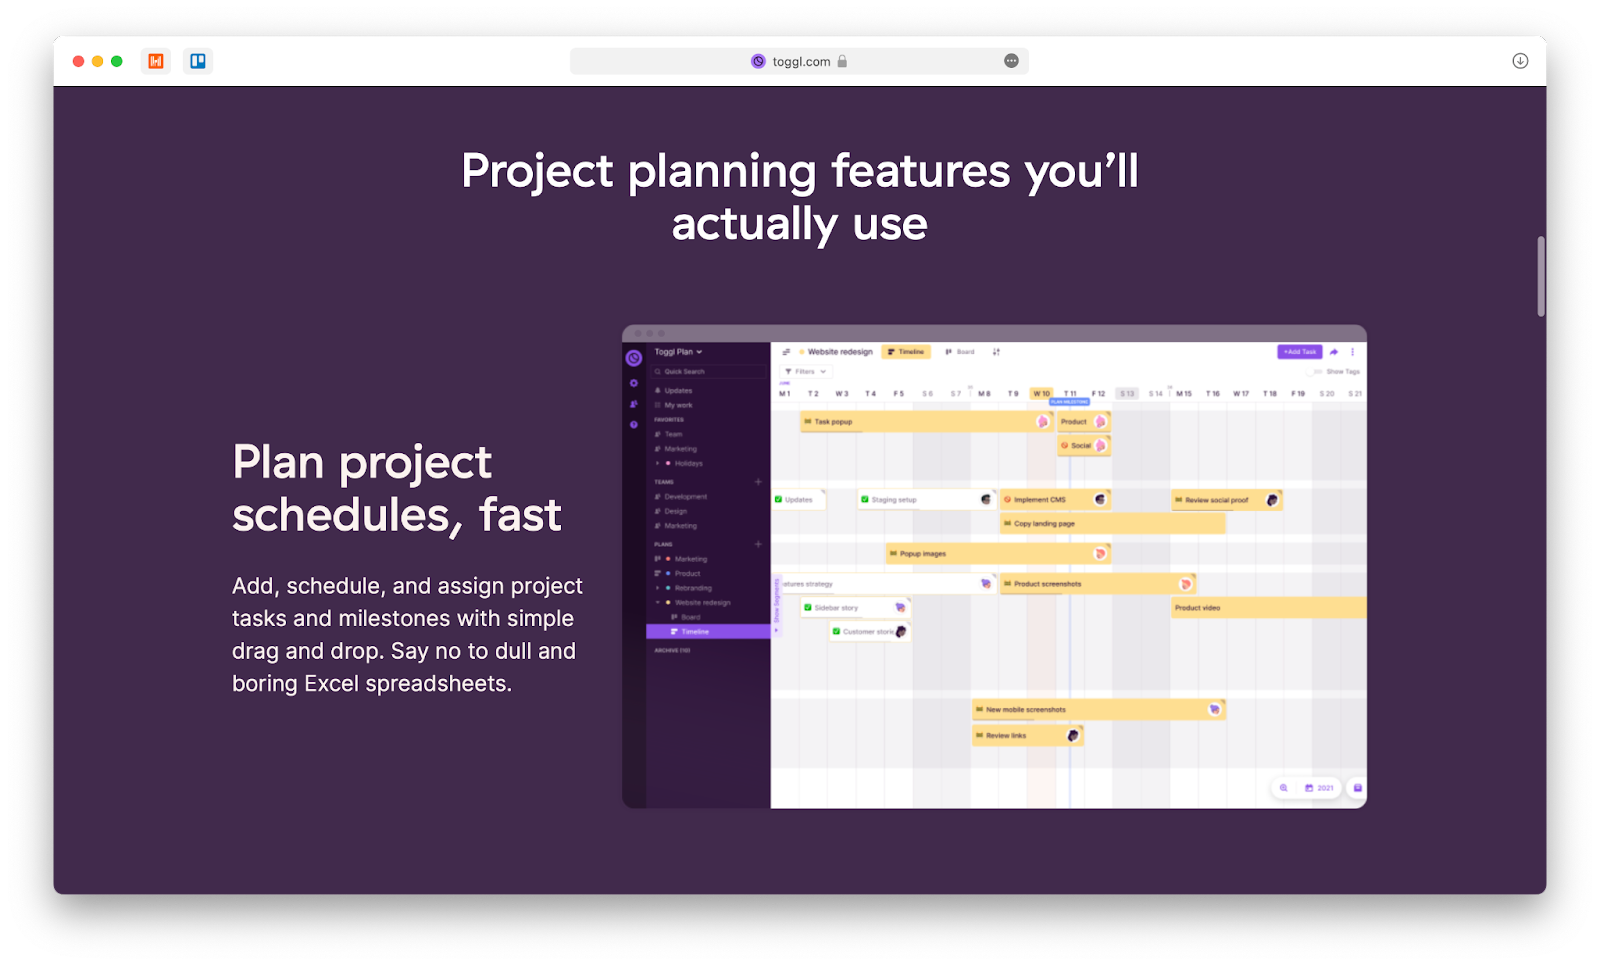Open the Copy landing page task
Screen dimensions: 1600x965
1113,524
